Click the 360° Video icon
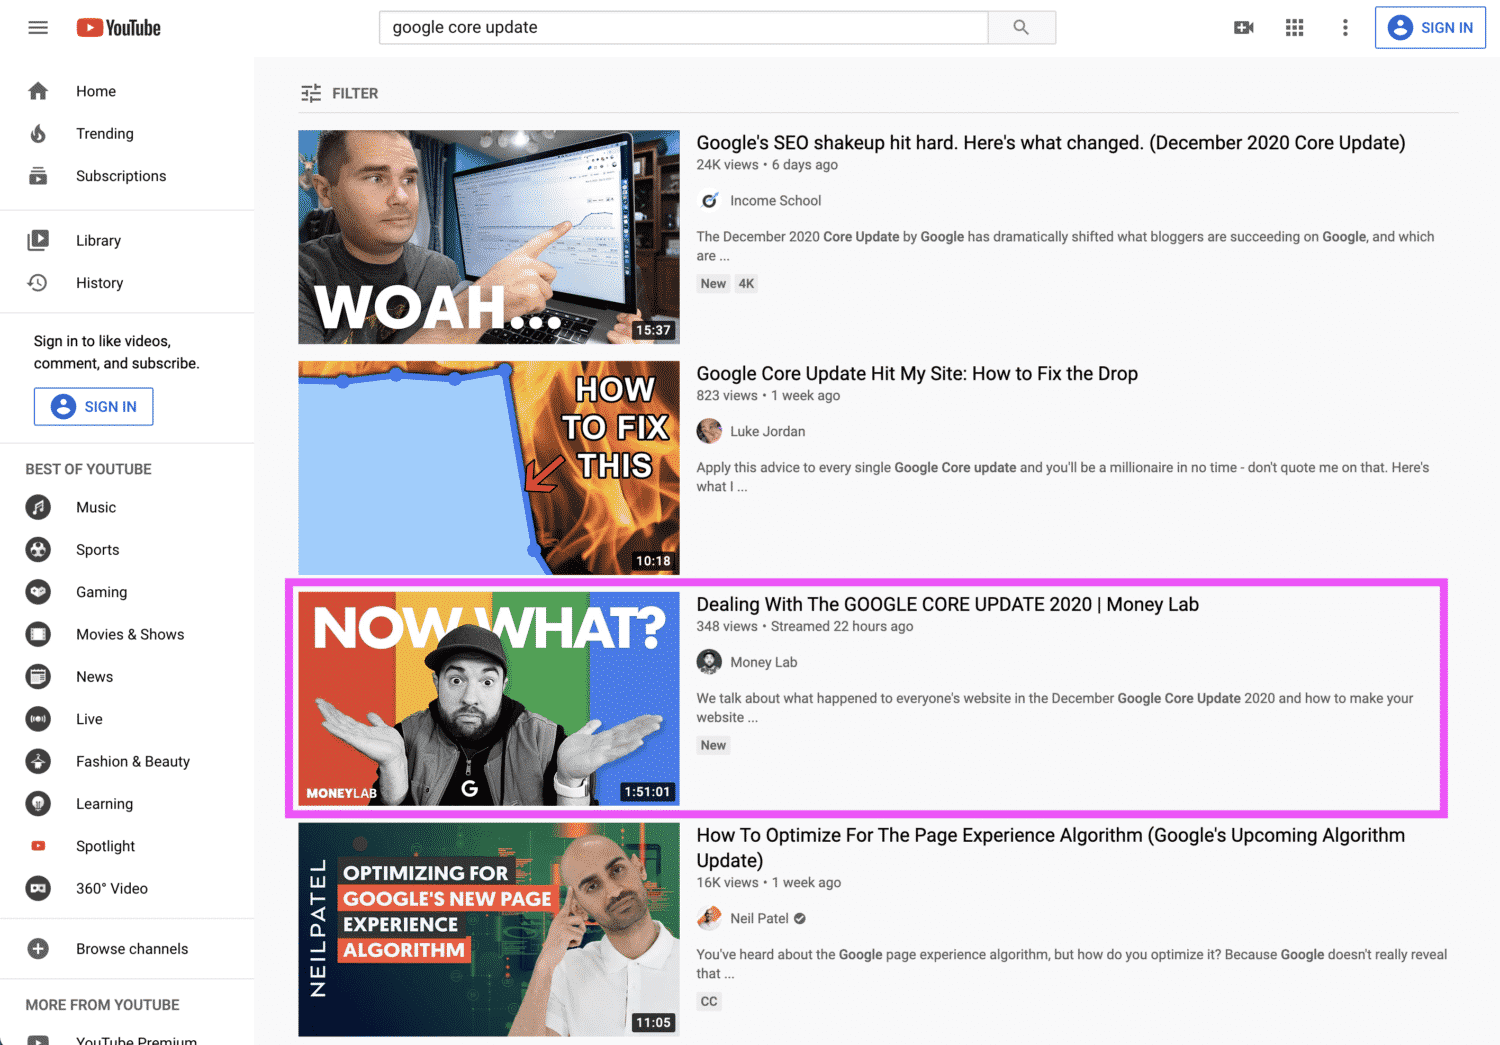The width and height of the screenshot is (1500, 1045). [38, 888]
